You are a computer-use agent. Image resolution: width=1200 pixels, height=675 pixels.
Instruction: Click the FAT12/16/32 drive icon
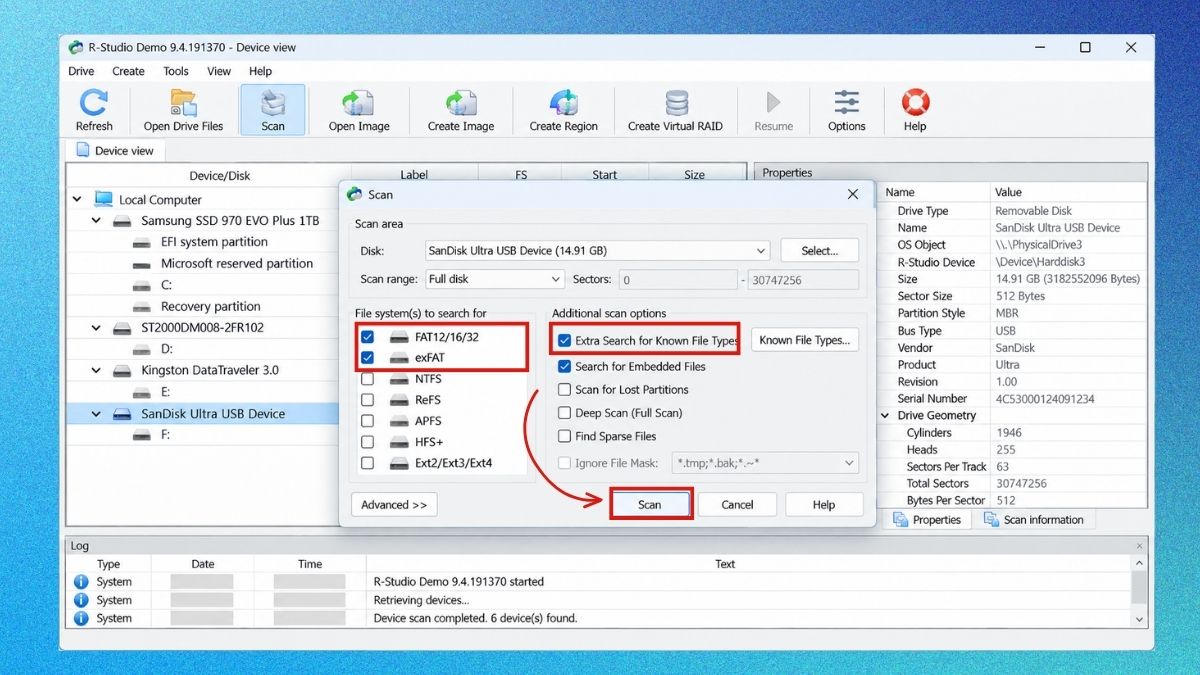[399, 337]
